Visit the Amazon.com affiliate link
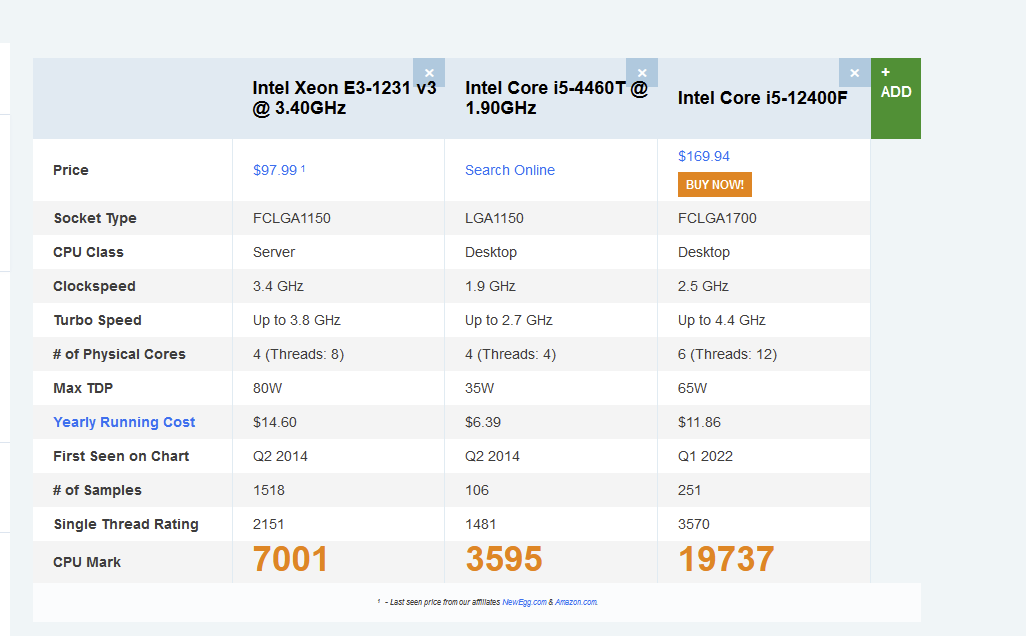 (576, 602)
